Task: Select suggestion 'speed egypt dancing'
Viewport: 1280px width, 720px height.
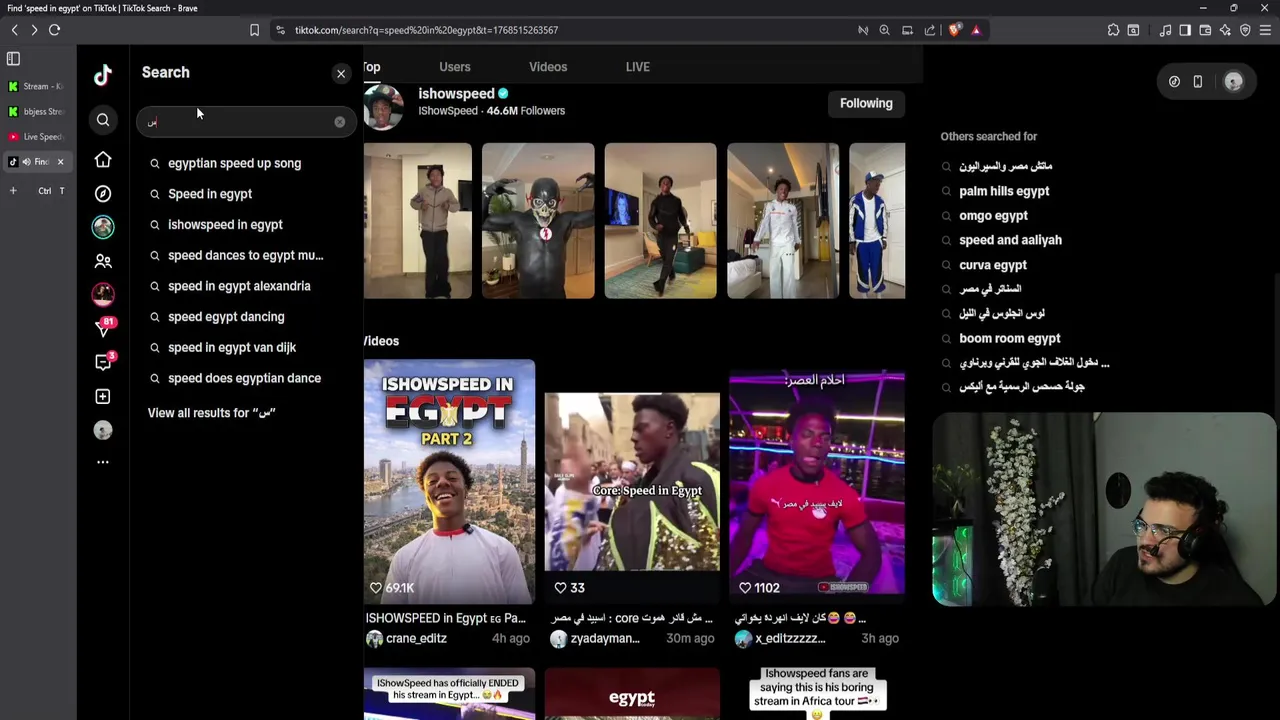Action: [226, 317]
